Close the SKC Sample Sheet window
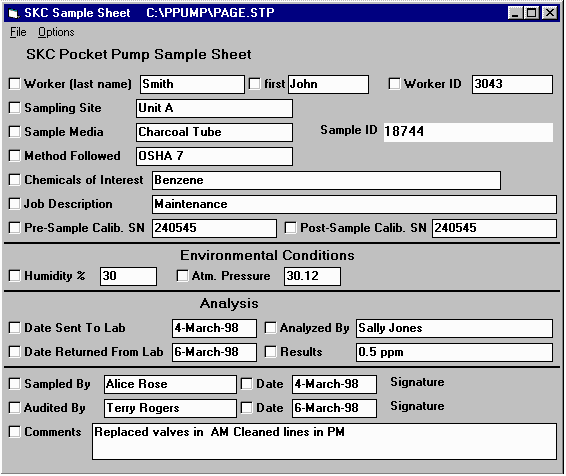 click(x=549, y=13)
